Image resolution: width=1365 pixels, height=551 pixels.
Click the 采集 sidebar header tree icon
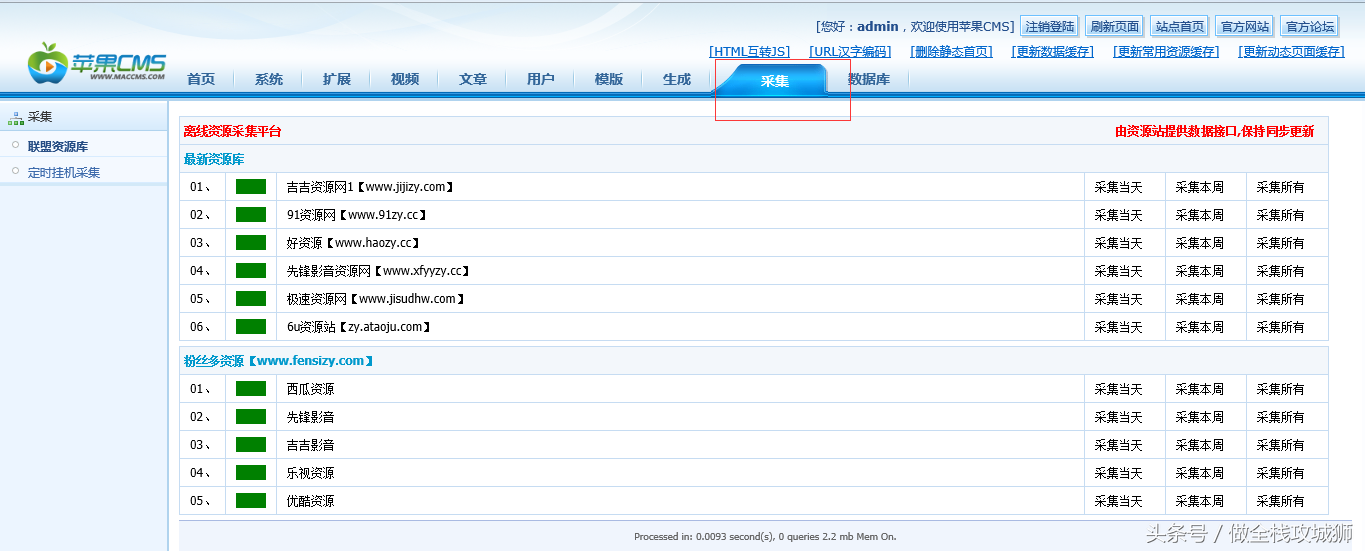tap(15, 118)
